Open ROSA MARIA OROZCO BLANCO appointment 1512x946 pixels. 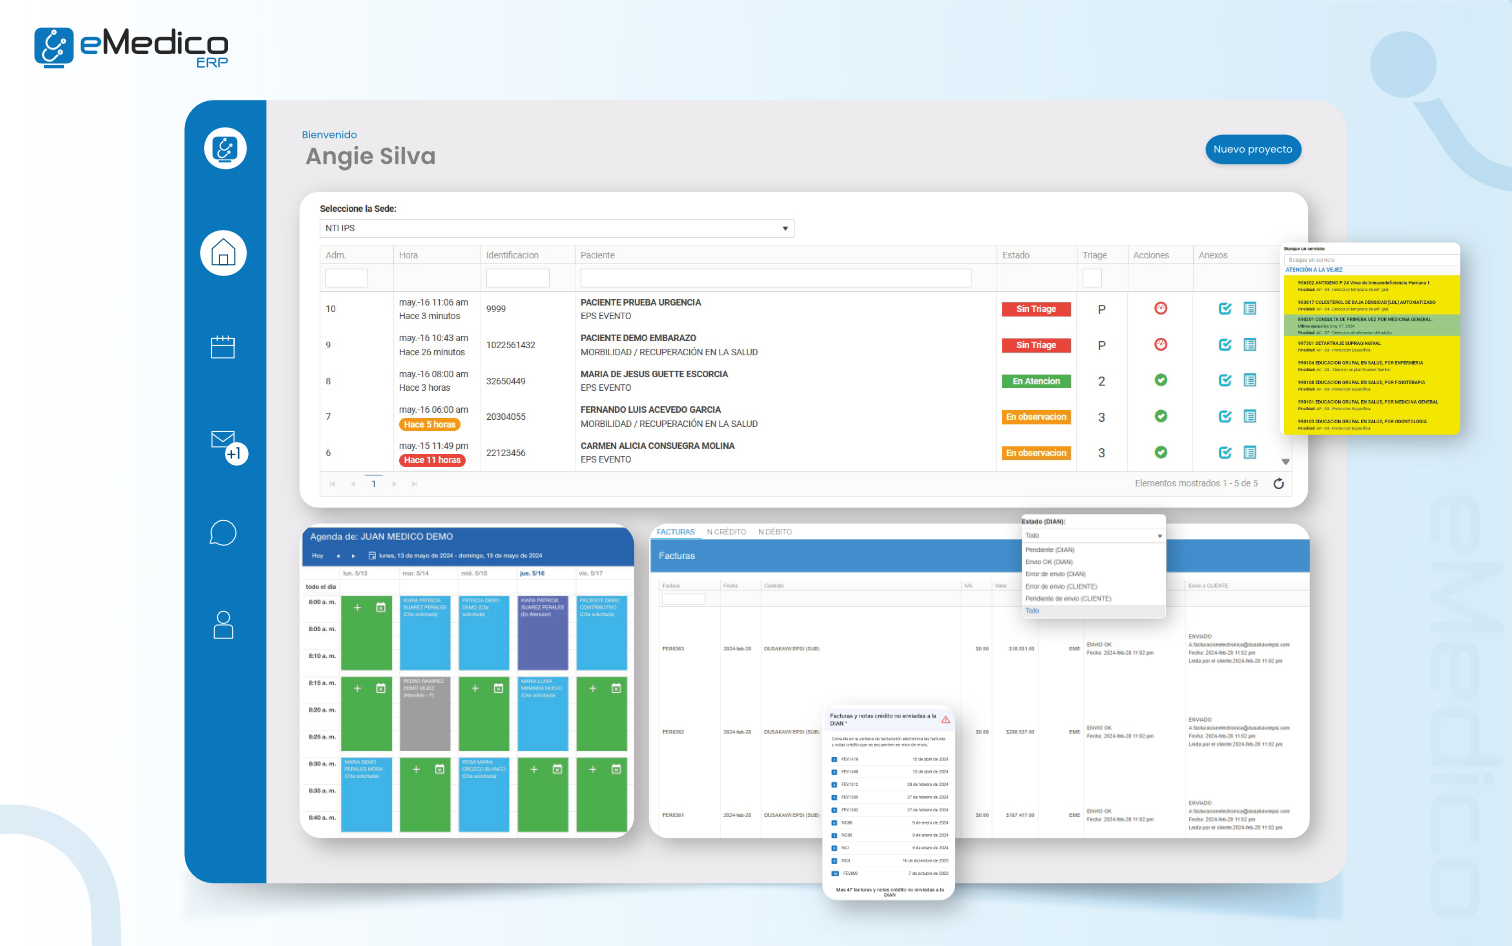(x=484, y=794)
